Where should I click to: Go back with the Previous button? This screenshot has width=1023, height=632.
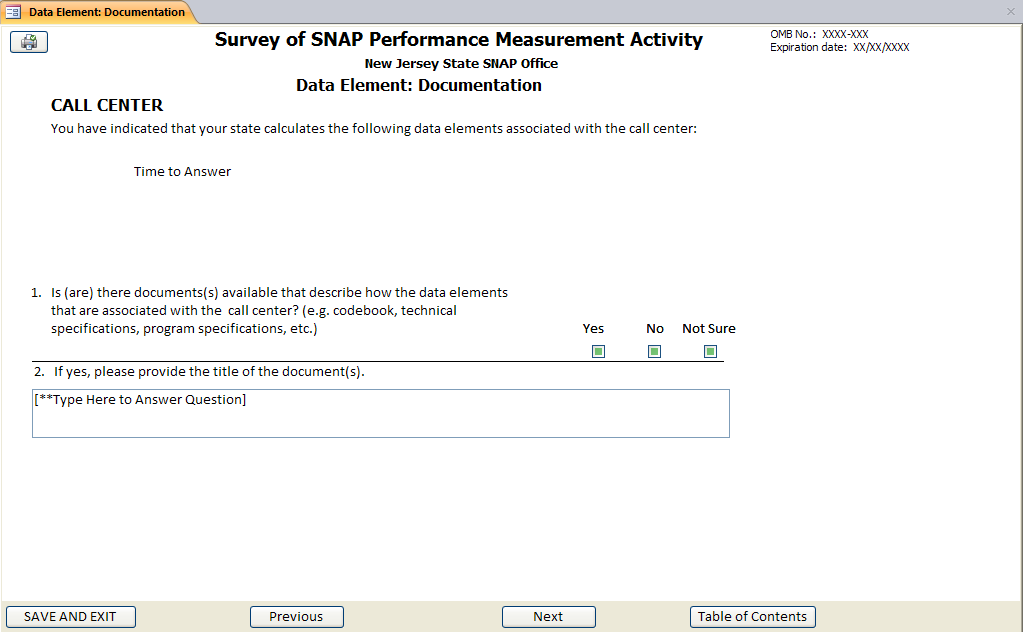point(296,617)
